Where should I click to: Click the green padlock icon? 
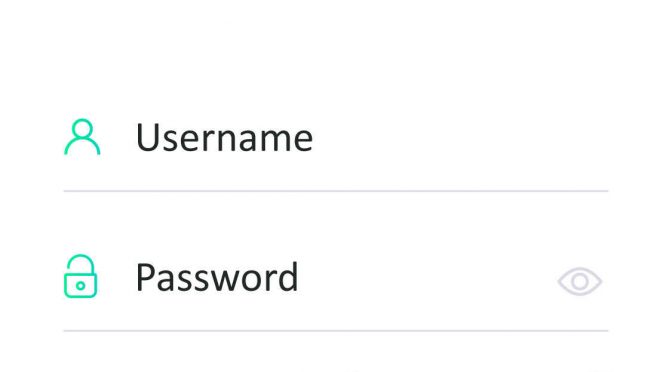tap(81, 276)
